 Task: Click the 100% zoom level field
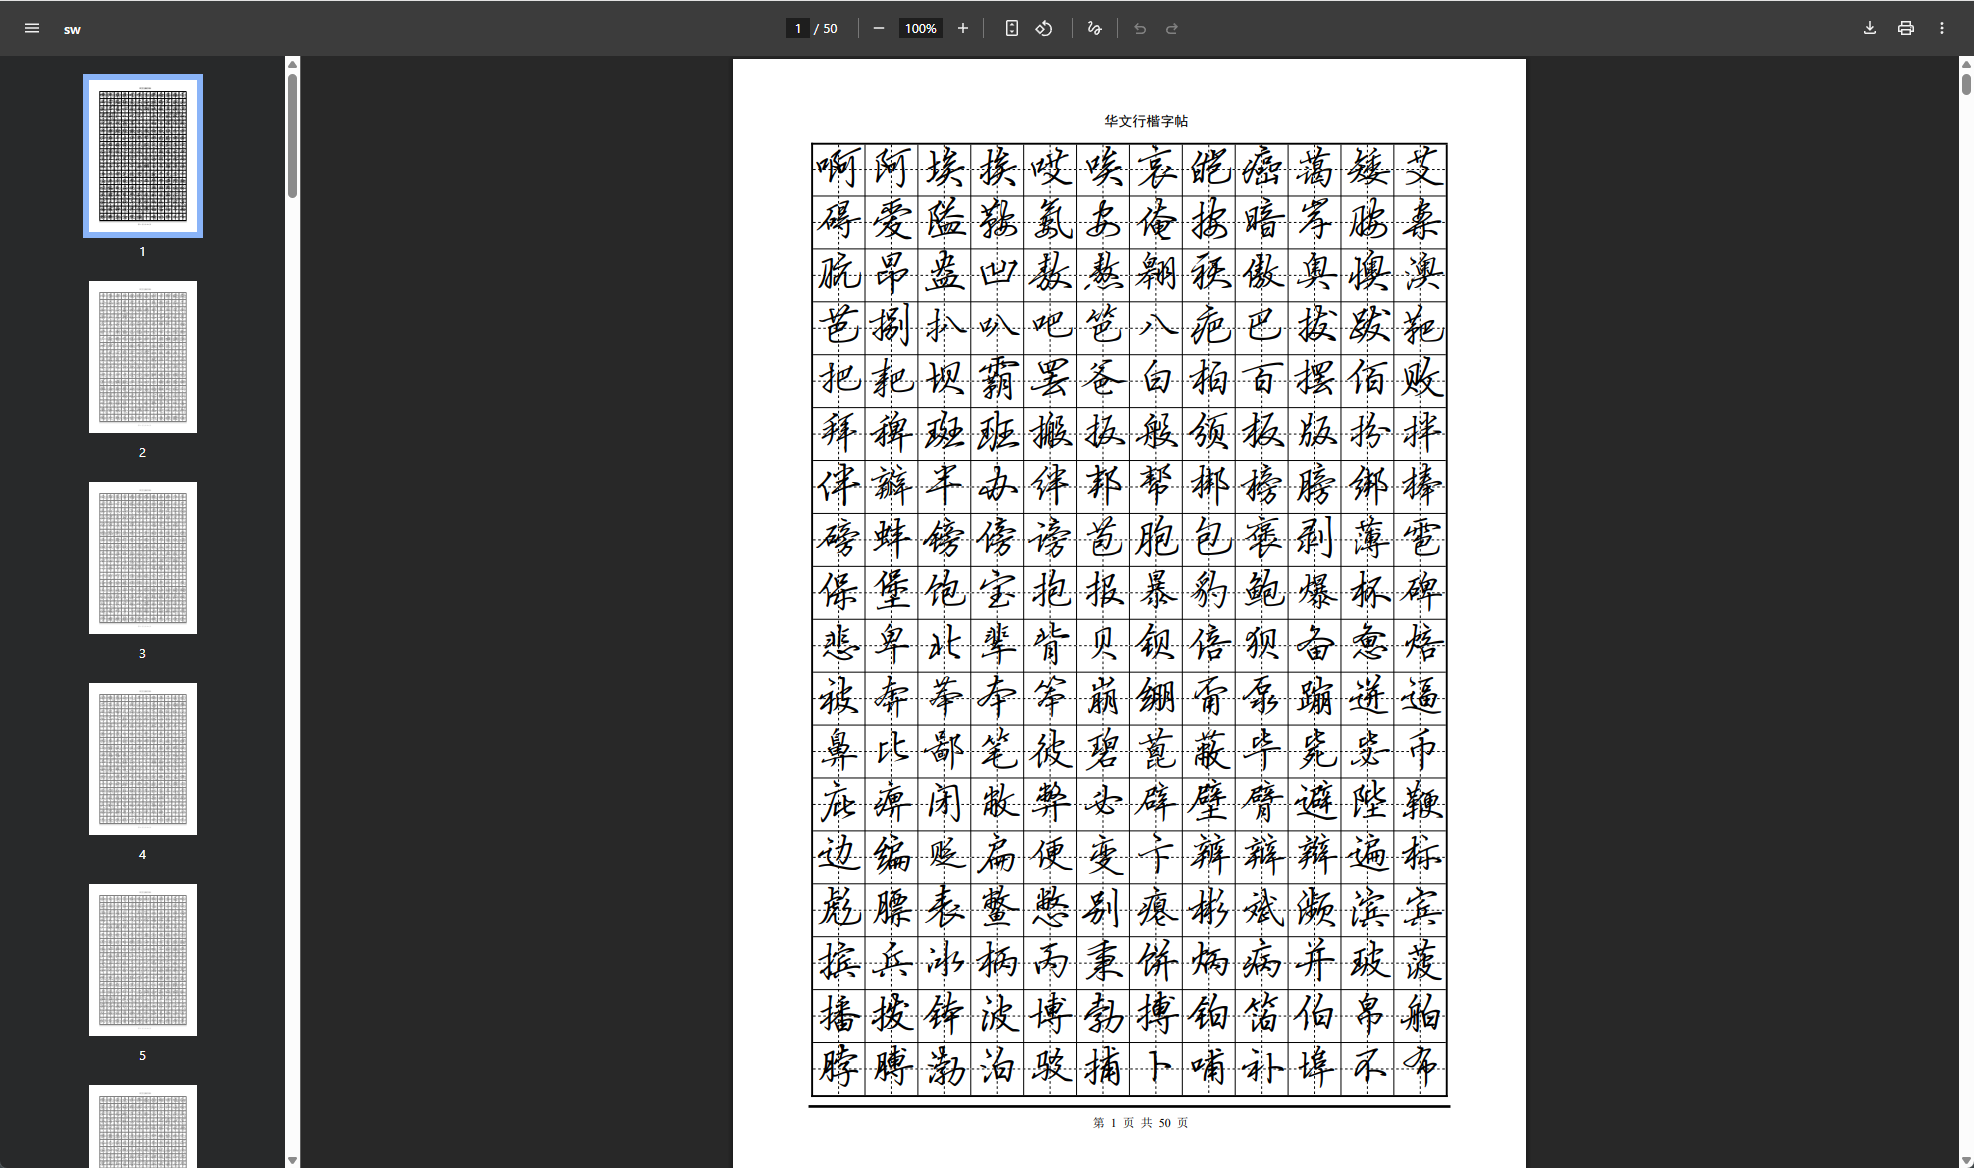pyautogui.click(x=920, y=28)
